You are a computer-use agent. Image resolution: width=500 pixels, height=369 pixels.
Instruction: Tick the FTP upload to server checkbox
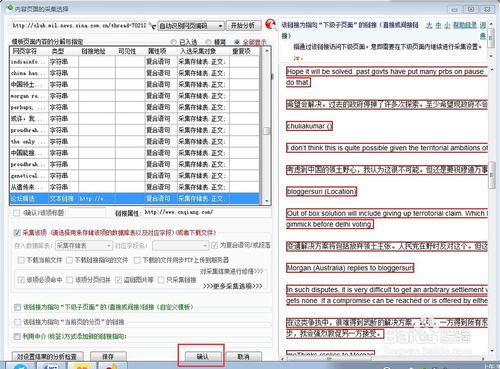[x=137, y=260]
